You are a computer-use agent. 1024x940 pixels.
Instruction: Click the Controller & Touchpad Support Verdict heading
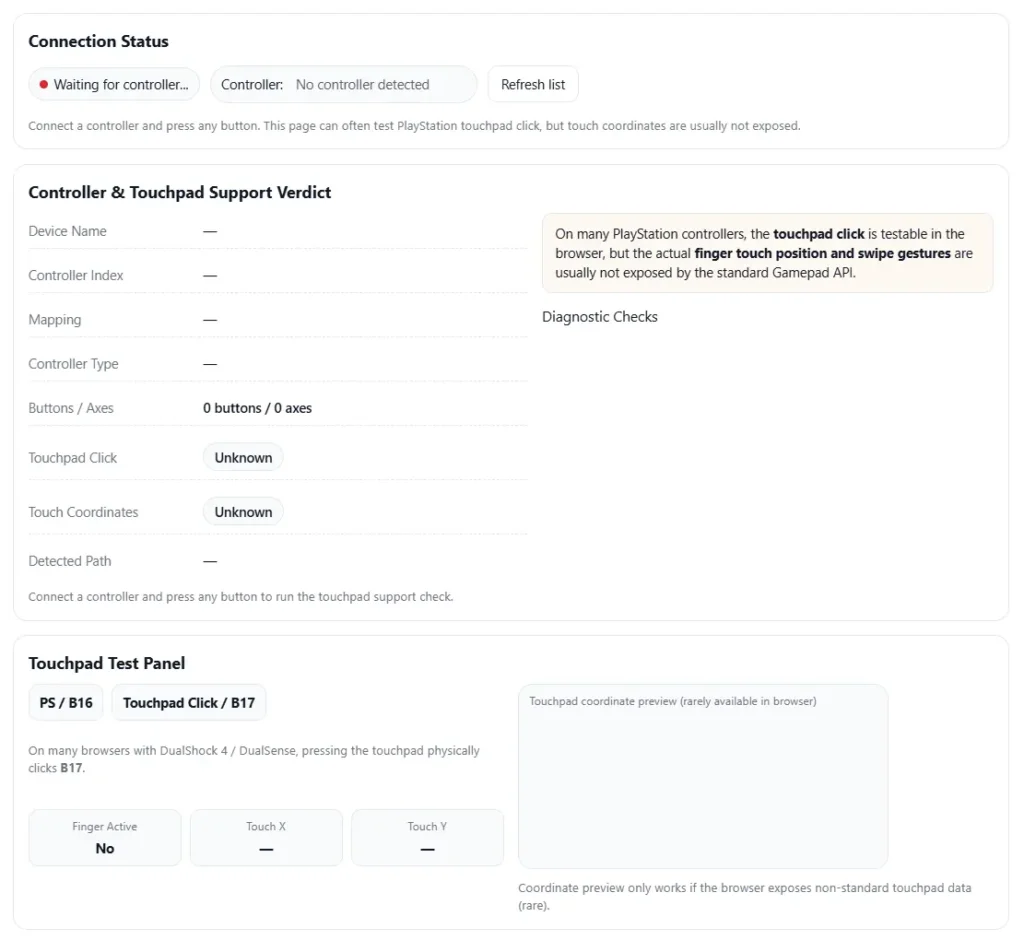[x=180, y=192]
